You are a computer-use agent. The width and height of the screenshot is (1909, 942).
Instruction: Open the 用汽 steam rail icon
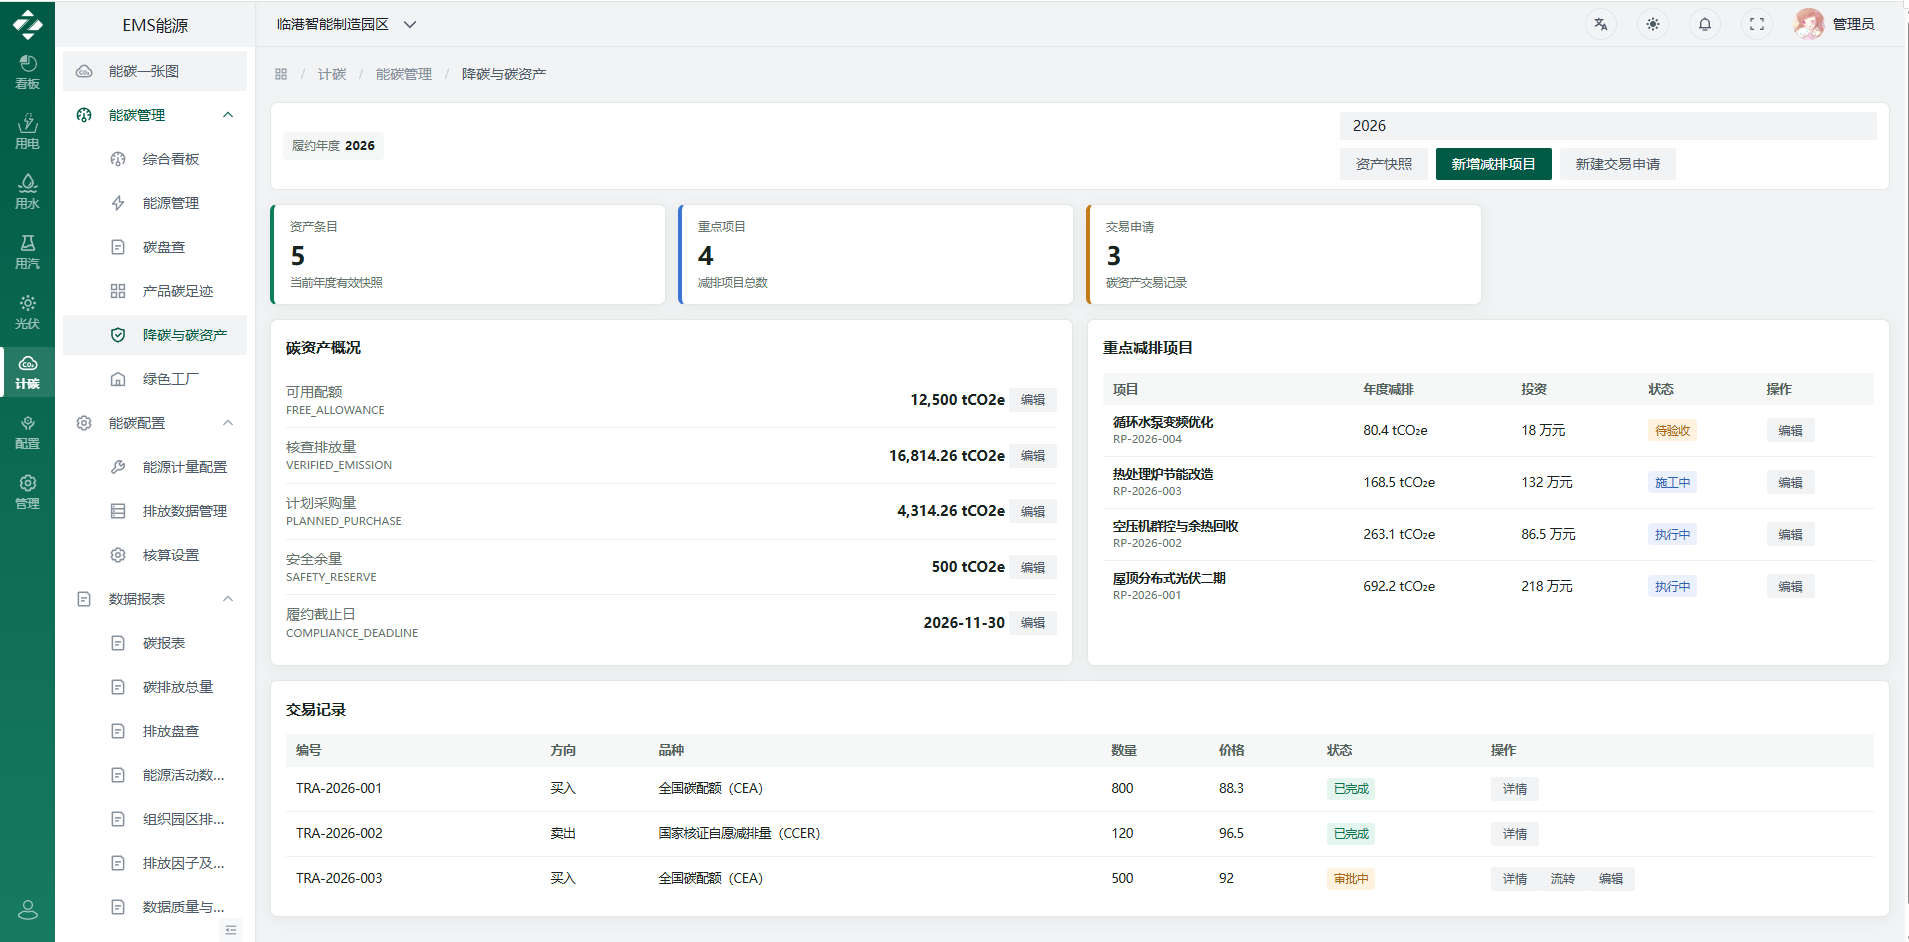27,252
